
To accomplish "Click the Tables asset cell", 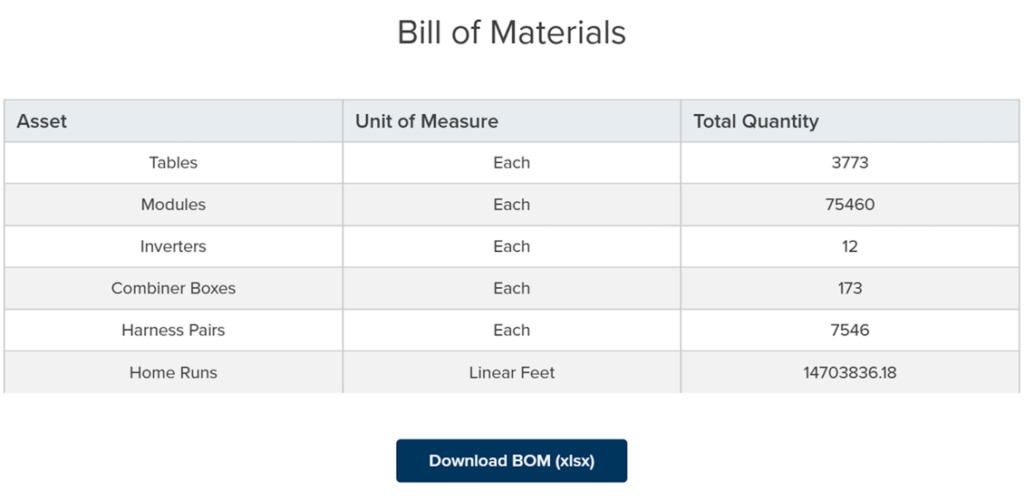I will point(173,163).
